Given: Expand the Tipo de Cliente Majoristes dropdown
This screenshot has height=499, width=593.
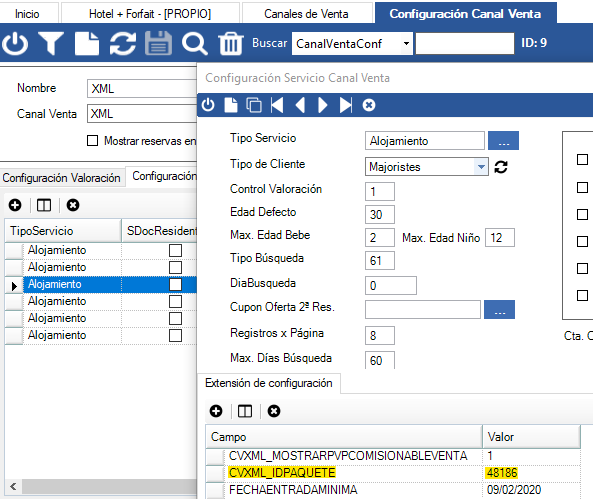Looking at the screenshot, I should [x=481, y=167].
